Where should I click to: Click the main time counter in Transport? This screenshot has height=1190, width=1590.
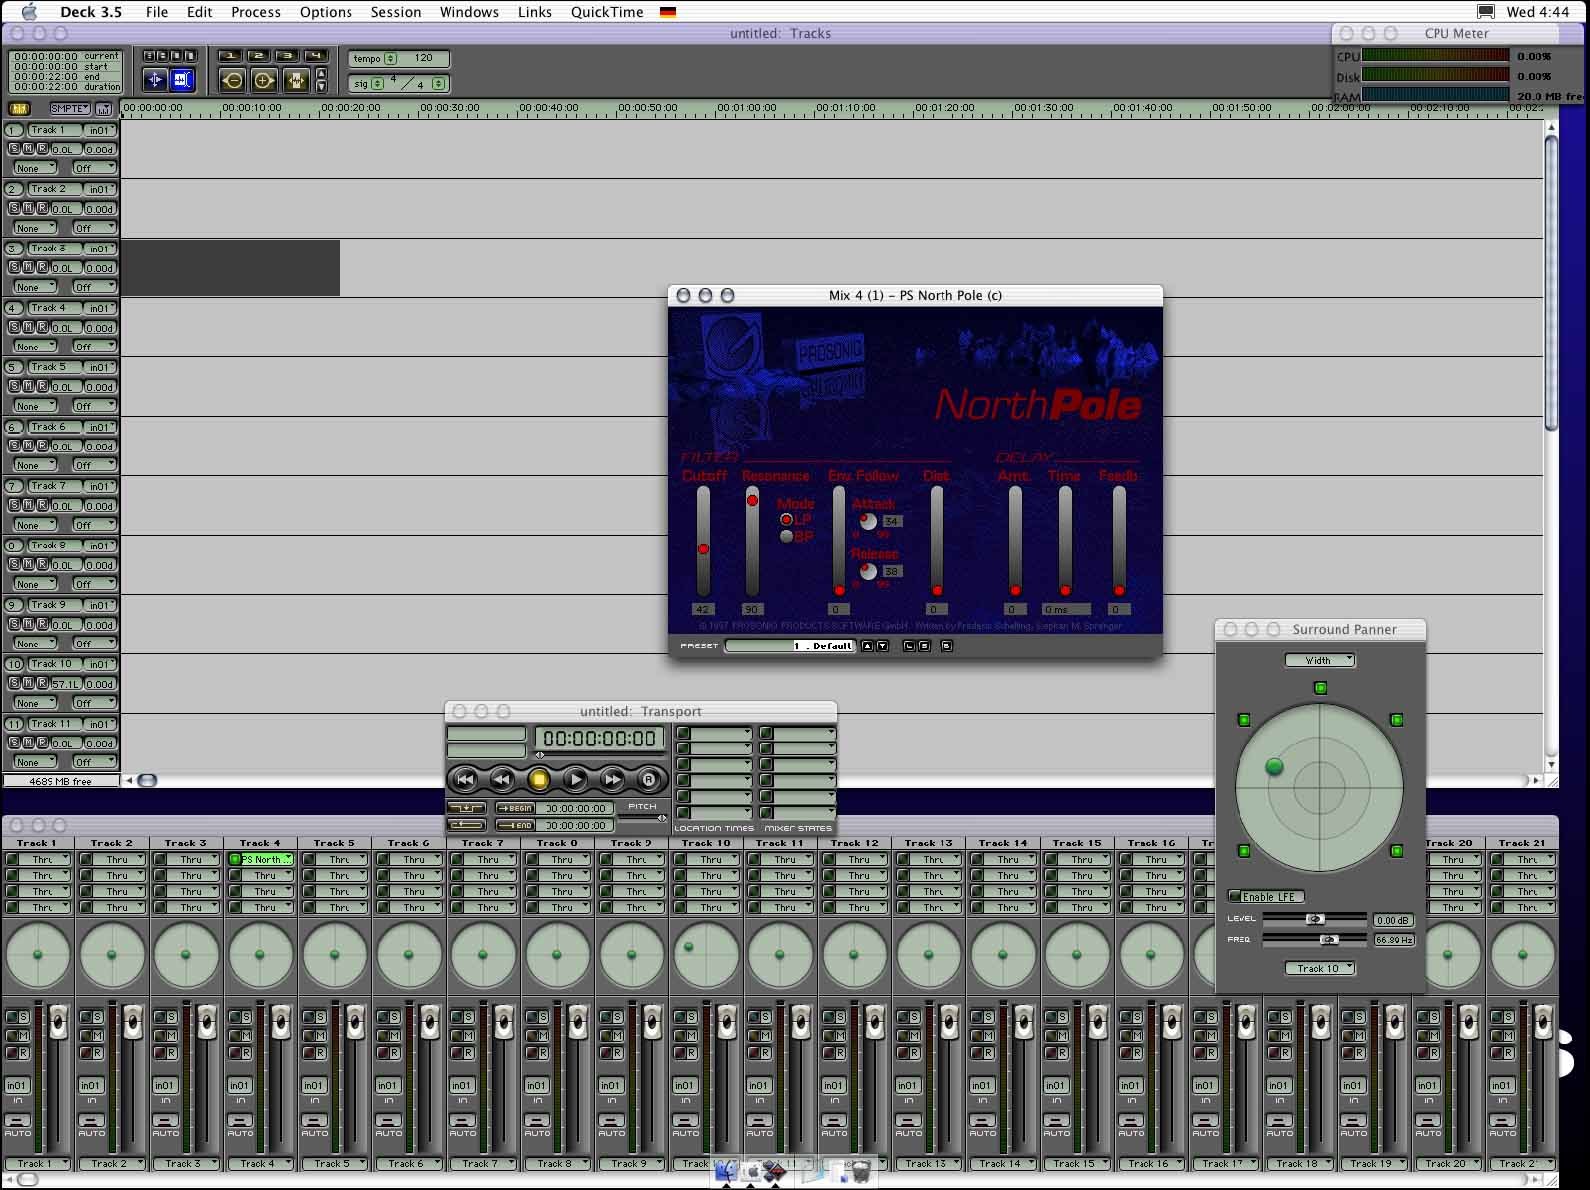coord(600,739)
